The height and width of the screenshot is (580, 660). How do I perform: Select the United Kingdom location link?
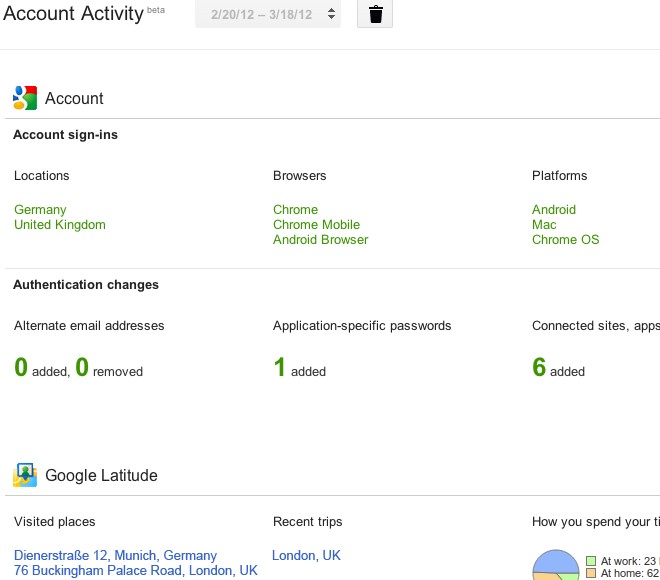(x=60, y=225)
